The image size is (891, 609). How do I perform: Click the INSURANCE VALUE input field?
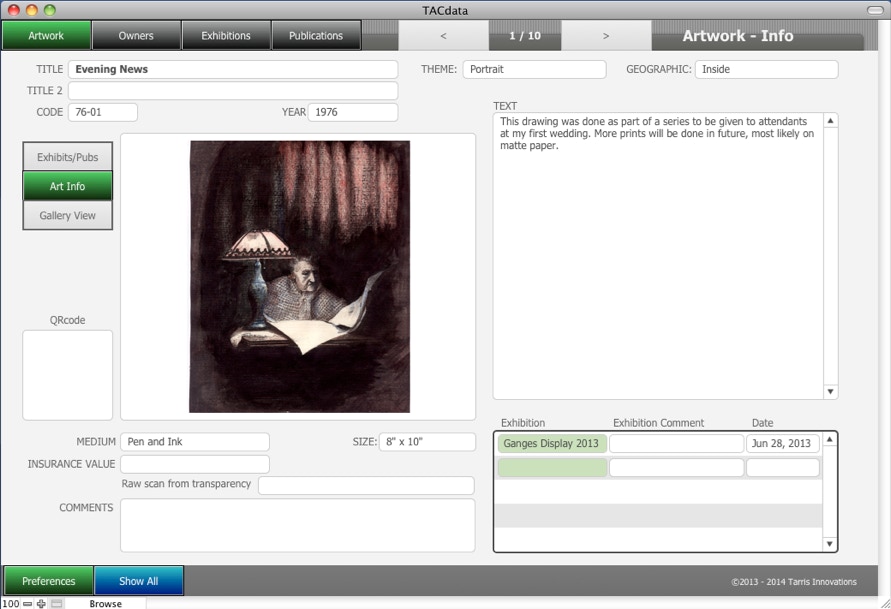pyautogui.click(x=195, y=464)
